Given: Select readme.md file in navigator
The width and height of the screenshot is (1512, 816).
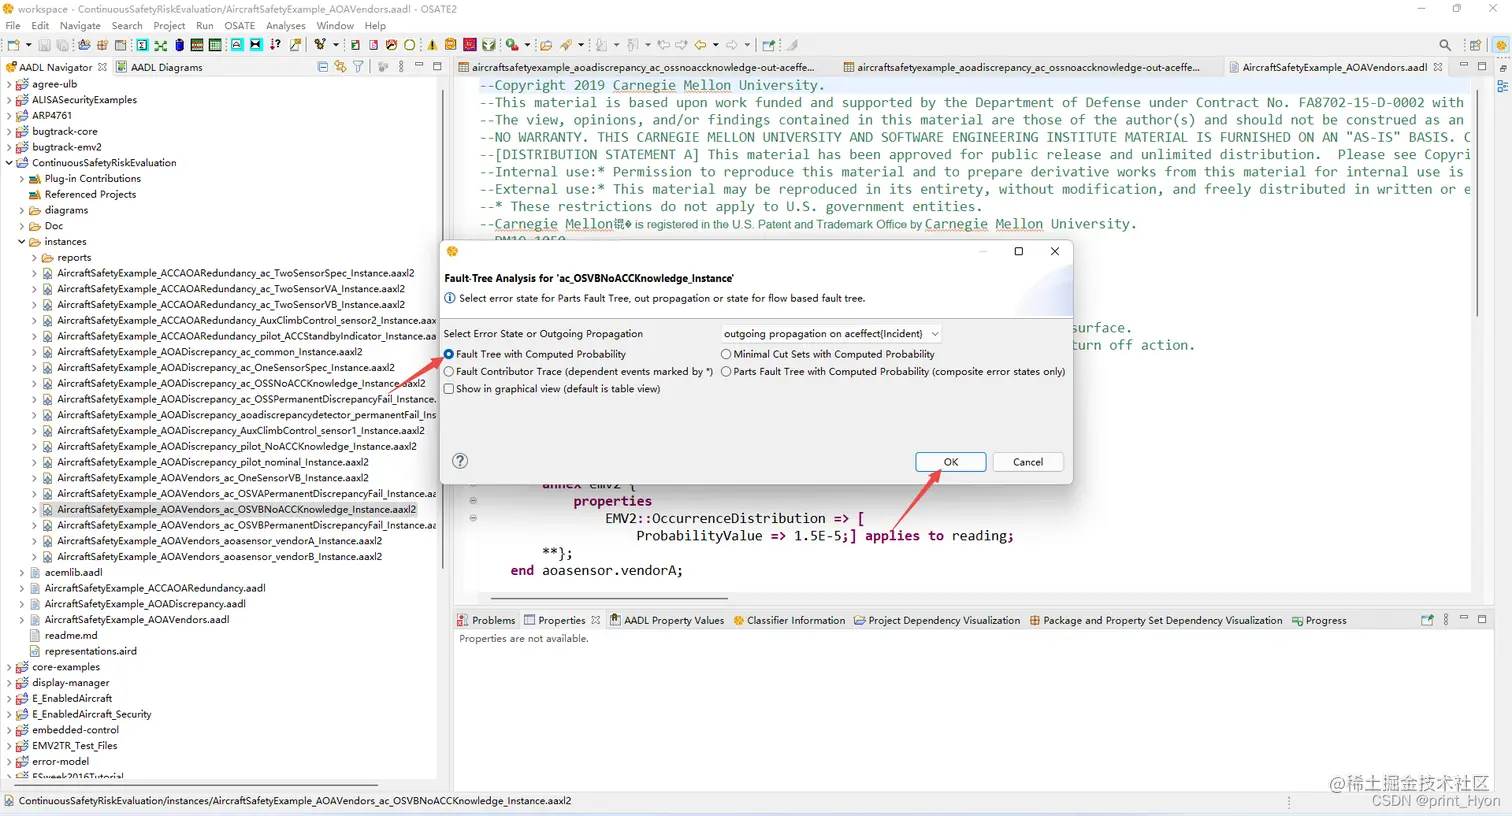Looking at the screenshot, I should tap(71, 635).
